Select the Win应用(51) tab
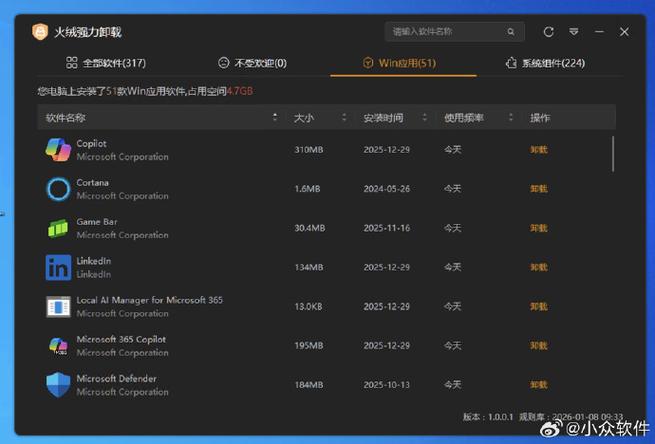Screen dimensions: 655x444 click(x=399, y=63)
